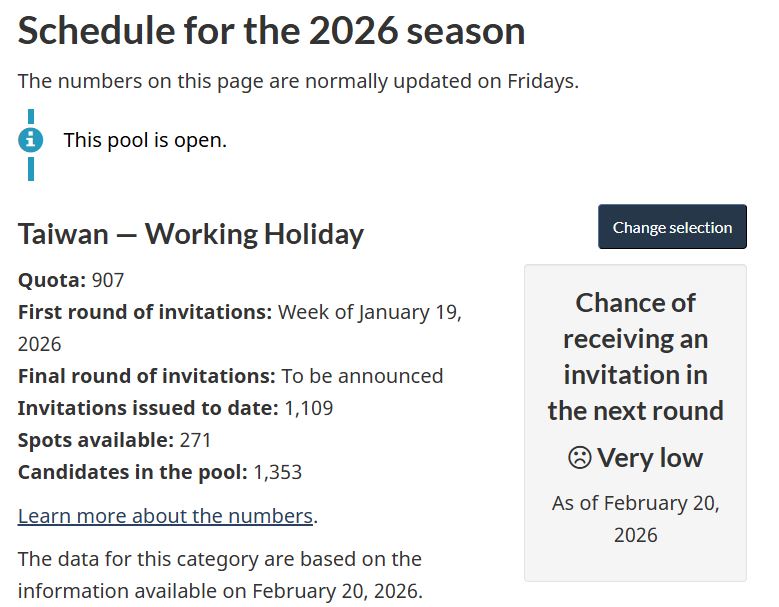This screenshot has height=607, width=779.
Task: Click the Very low chance text
Action: tap(650, 458)
